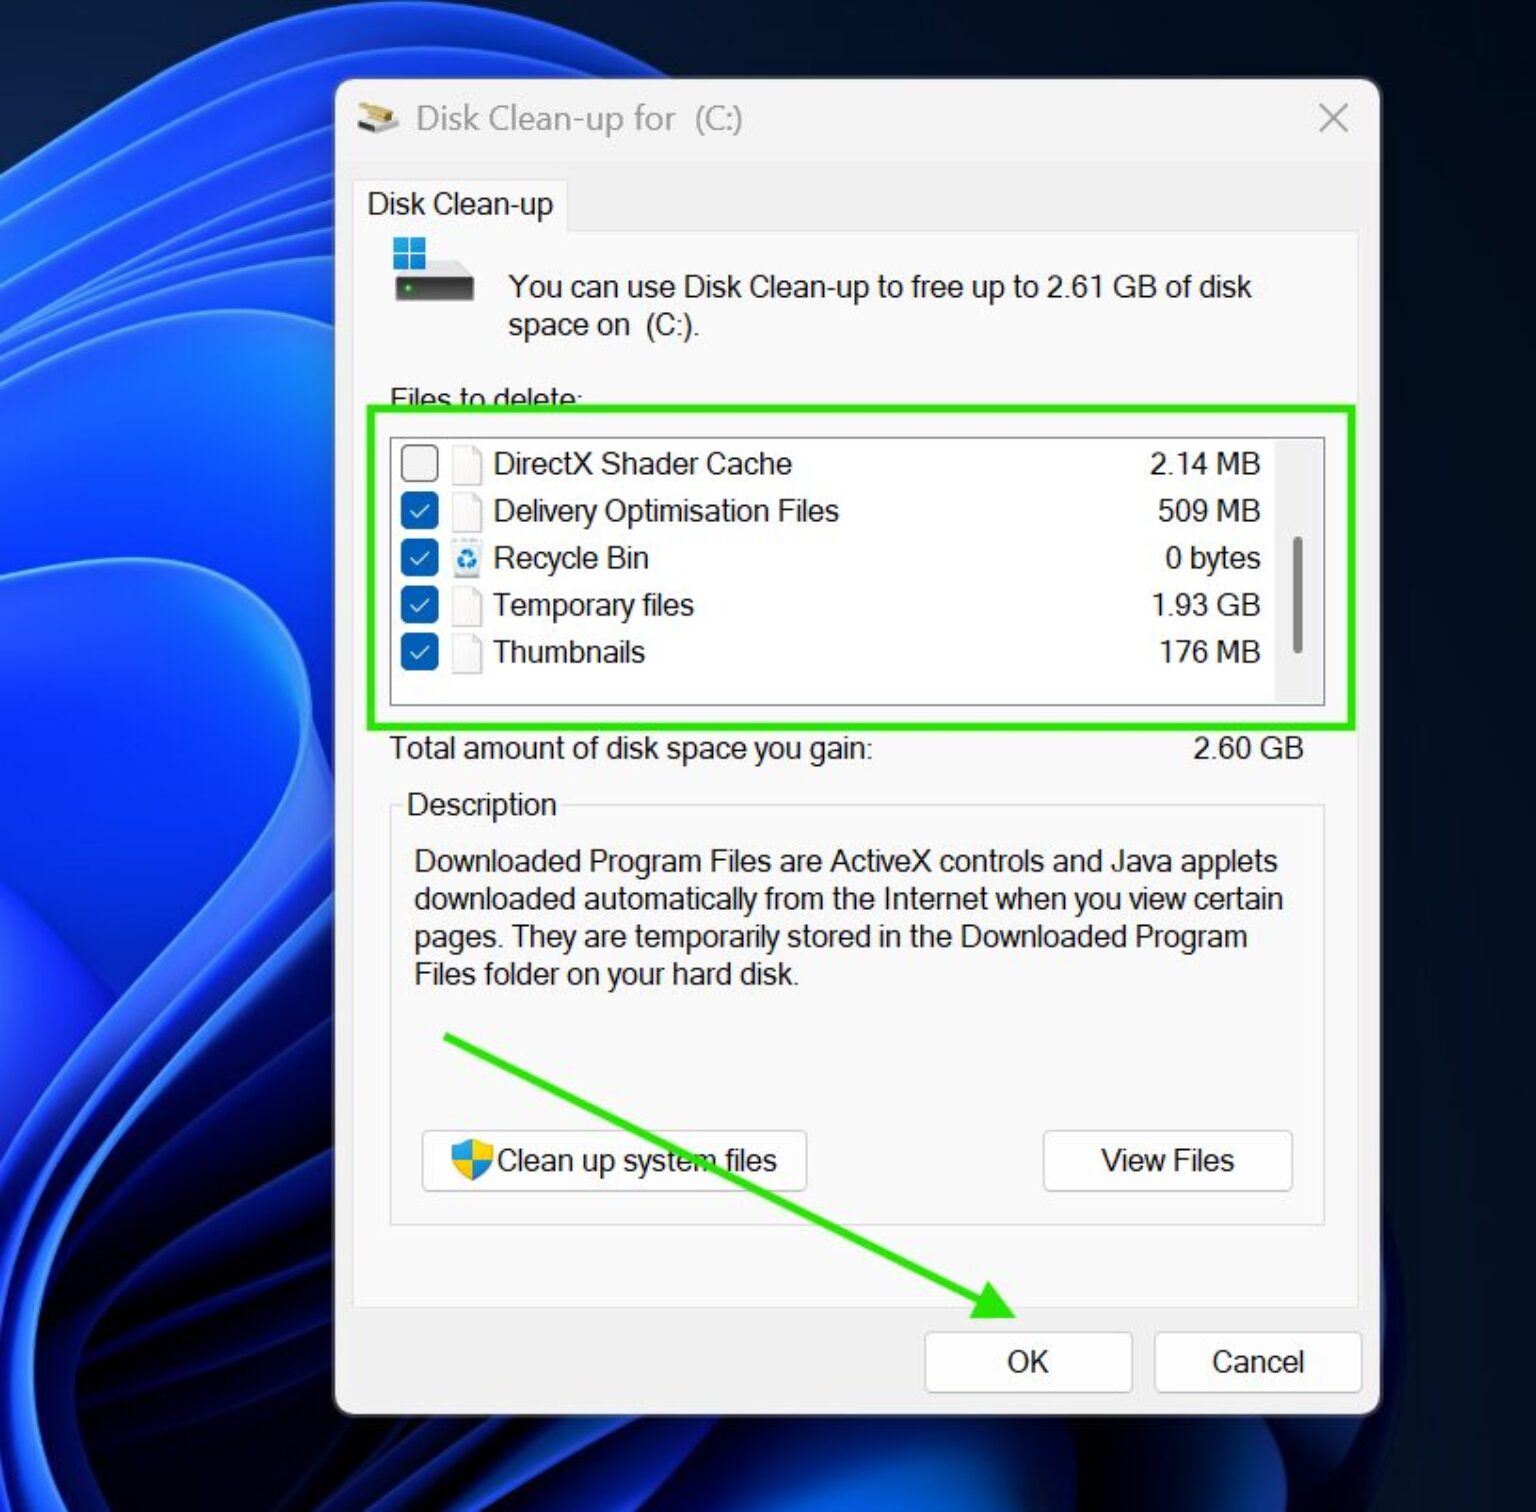This screenshot has height=1512, width=1536.
Task: Click the file icon beside Thumbnails
Action: 465,652
